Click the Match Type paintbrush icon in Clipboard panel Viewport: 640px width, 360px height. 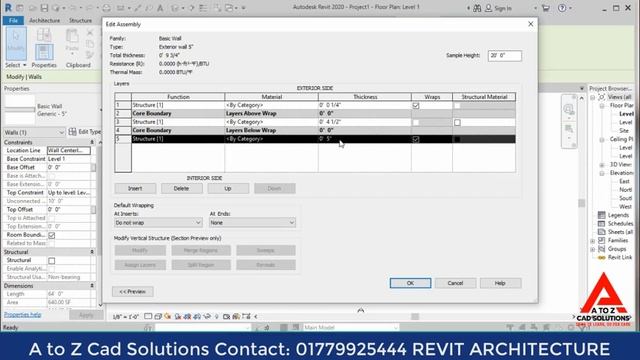[90, 54]
